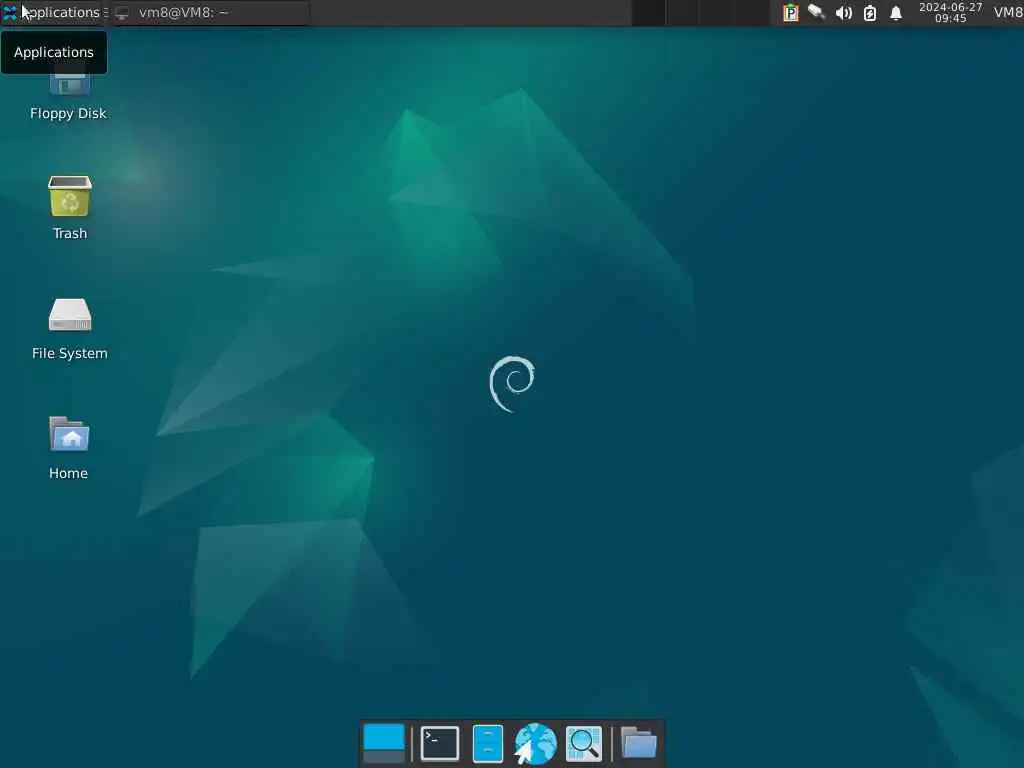
Task: Open the Home folder desktop icon
Action: (69, 447)
